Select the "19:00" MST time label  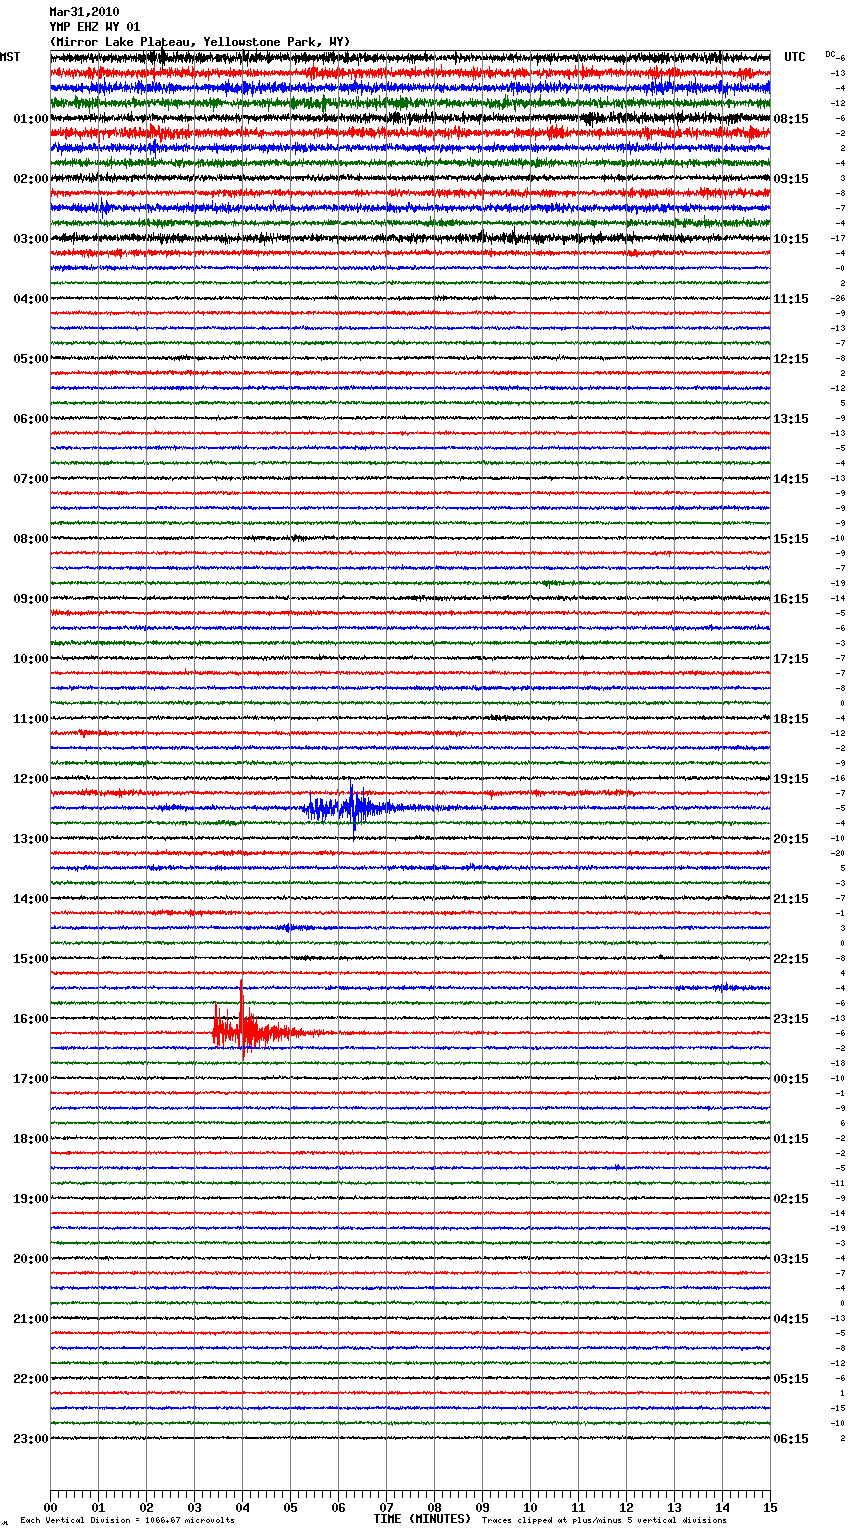[x=31, y=1199]
